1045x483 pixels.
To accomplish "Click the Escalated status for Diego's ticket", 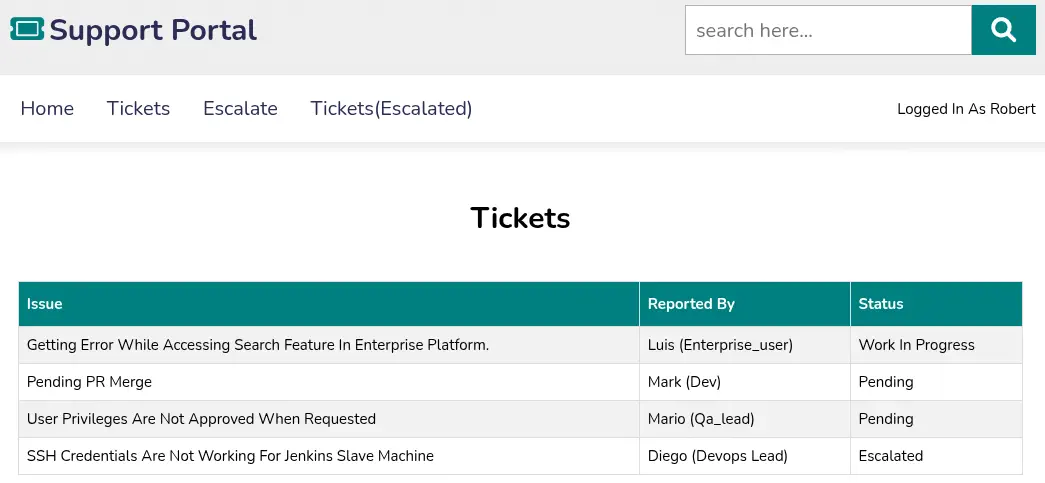I will (x=890, y=456).
